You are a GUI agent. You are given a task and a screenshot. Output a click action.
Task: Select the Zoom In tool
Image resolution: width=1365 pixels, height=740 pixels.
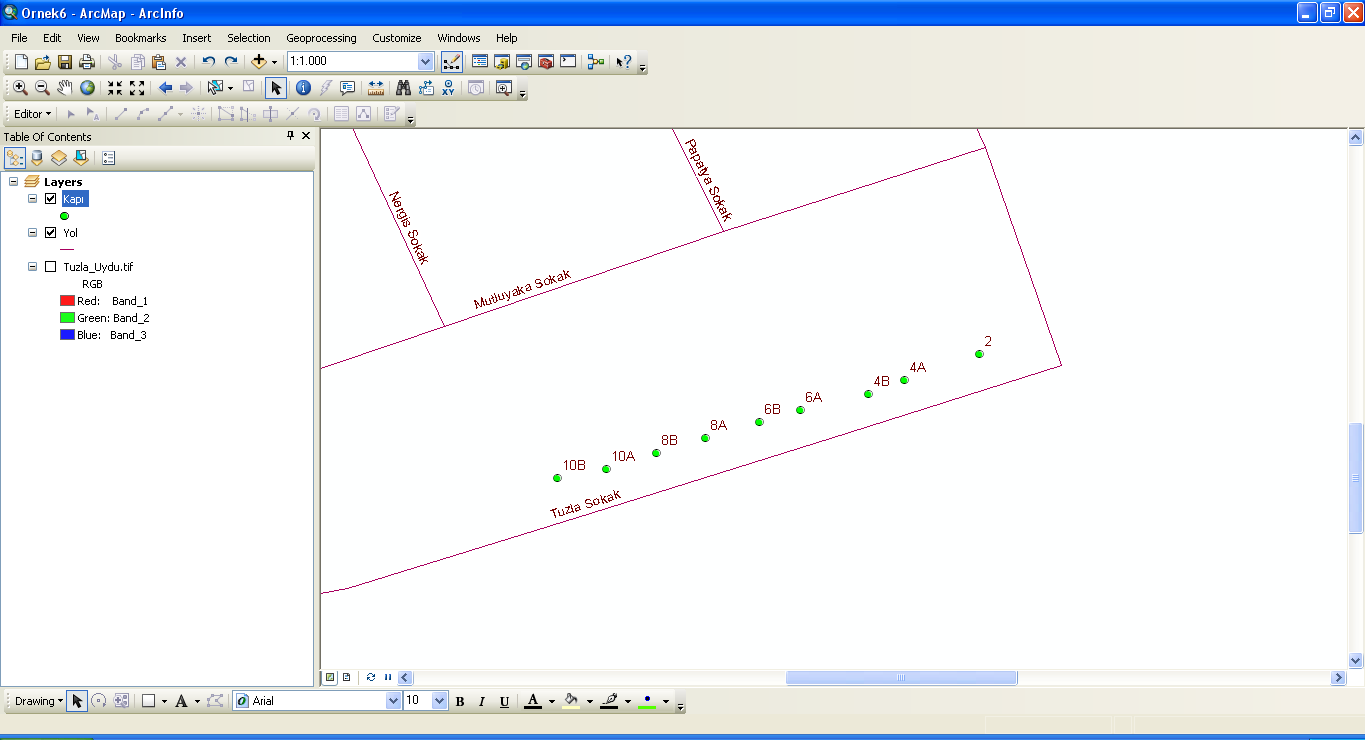[x=21, y=88]
